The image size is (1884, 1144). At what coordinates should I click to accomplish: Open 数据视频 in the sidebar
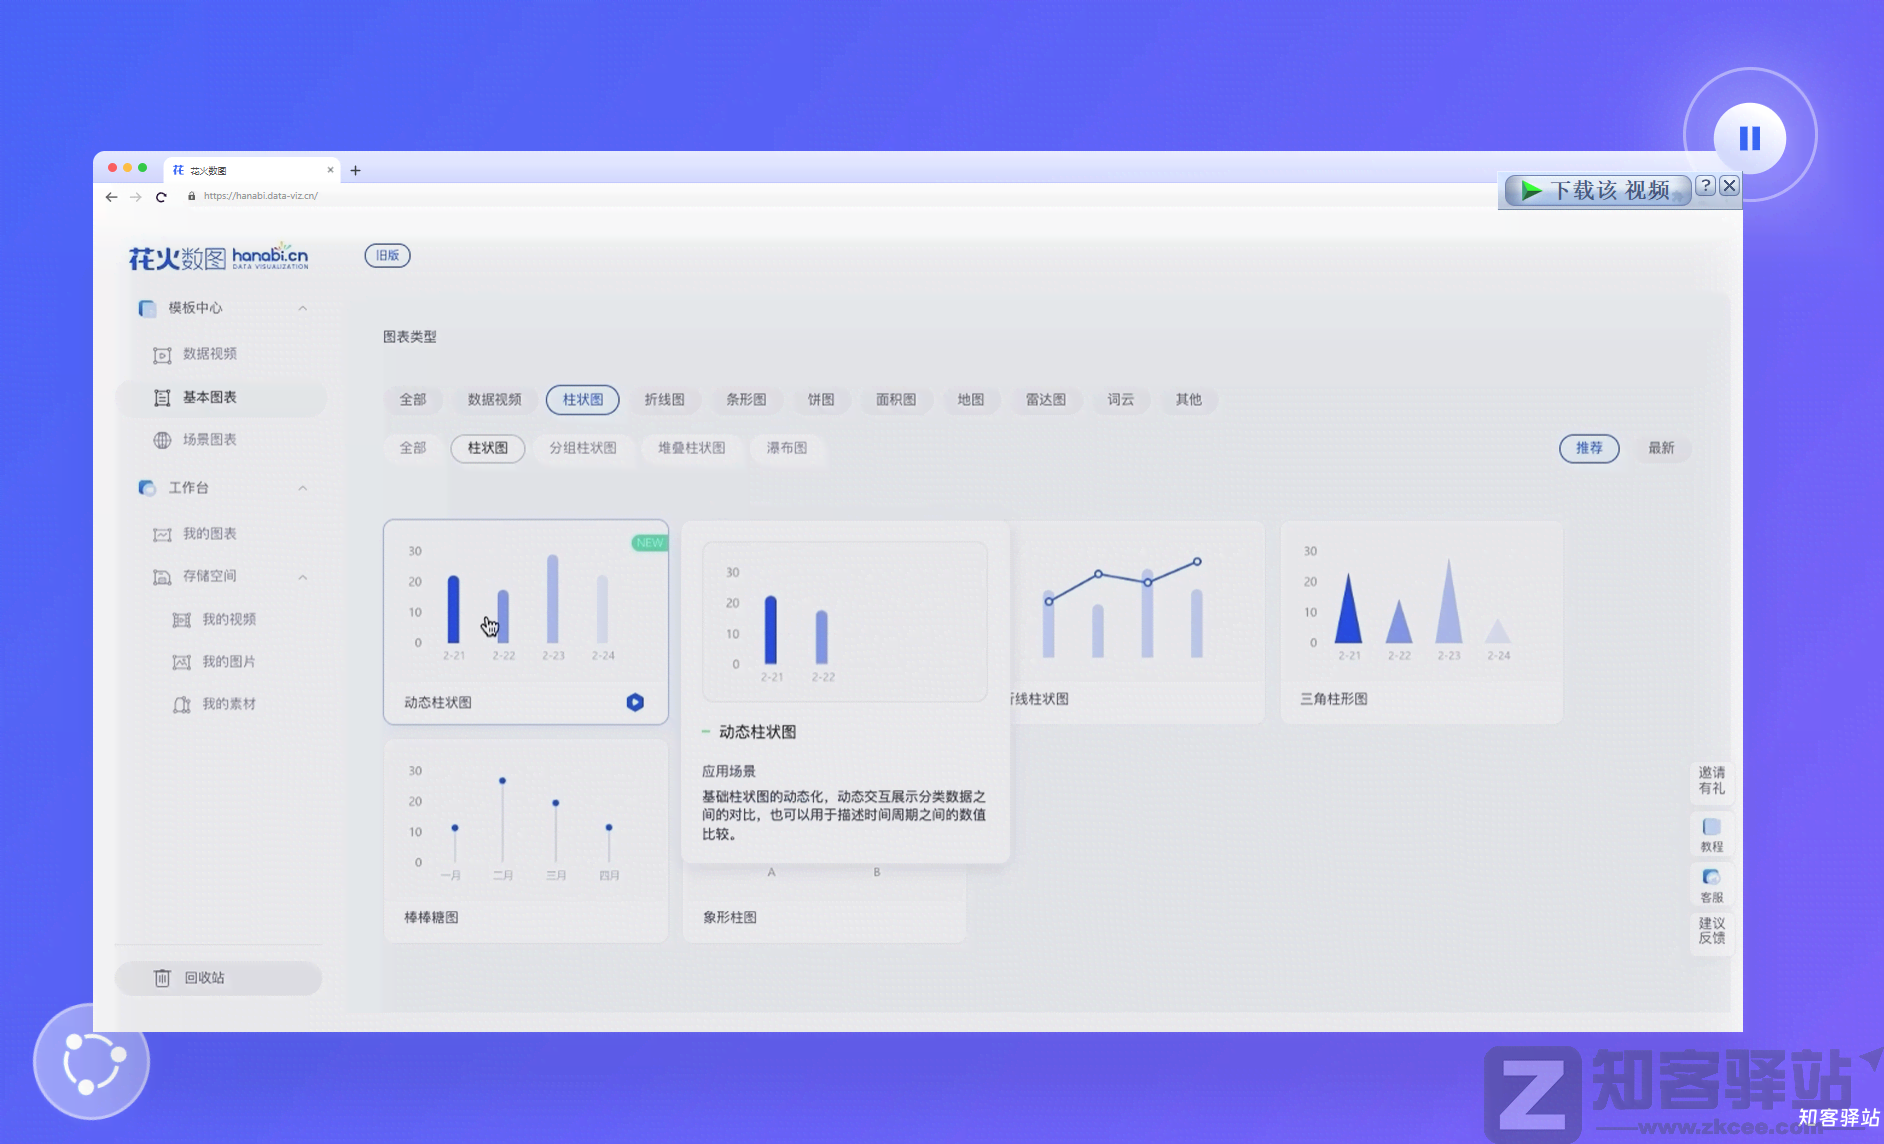pyautogui.click(x=209, y=354)
